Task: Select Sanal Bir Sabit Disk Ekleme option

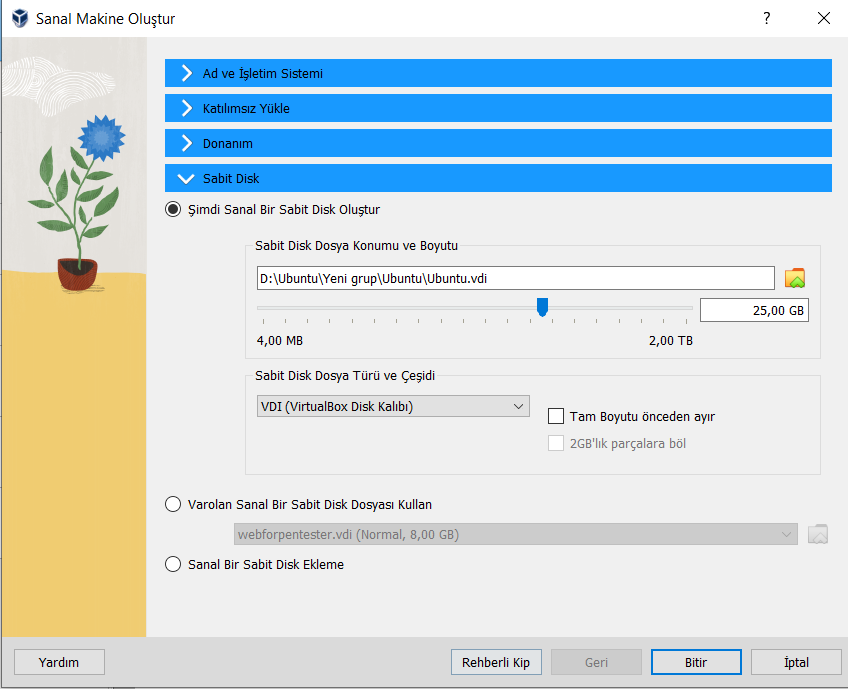Action: point(173,564)
